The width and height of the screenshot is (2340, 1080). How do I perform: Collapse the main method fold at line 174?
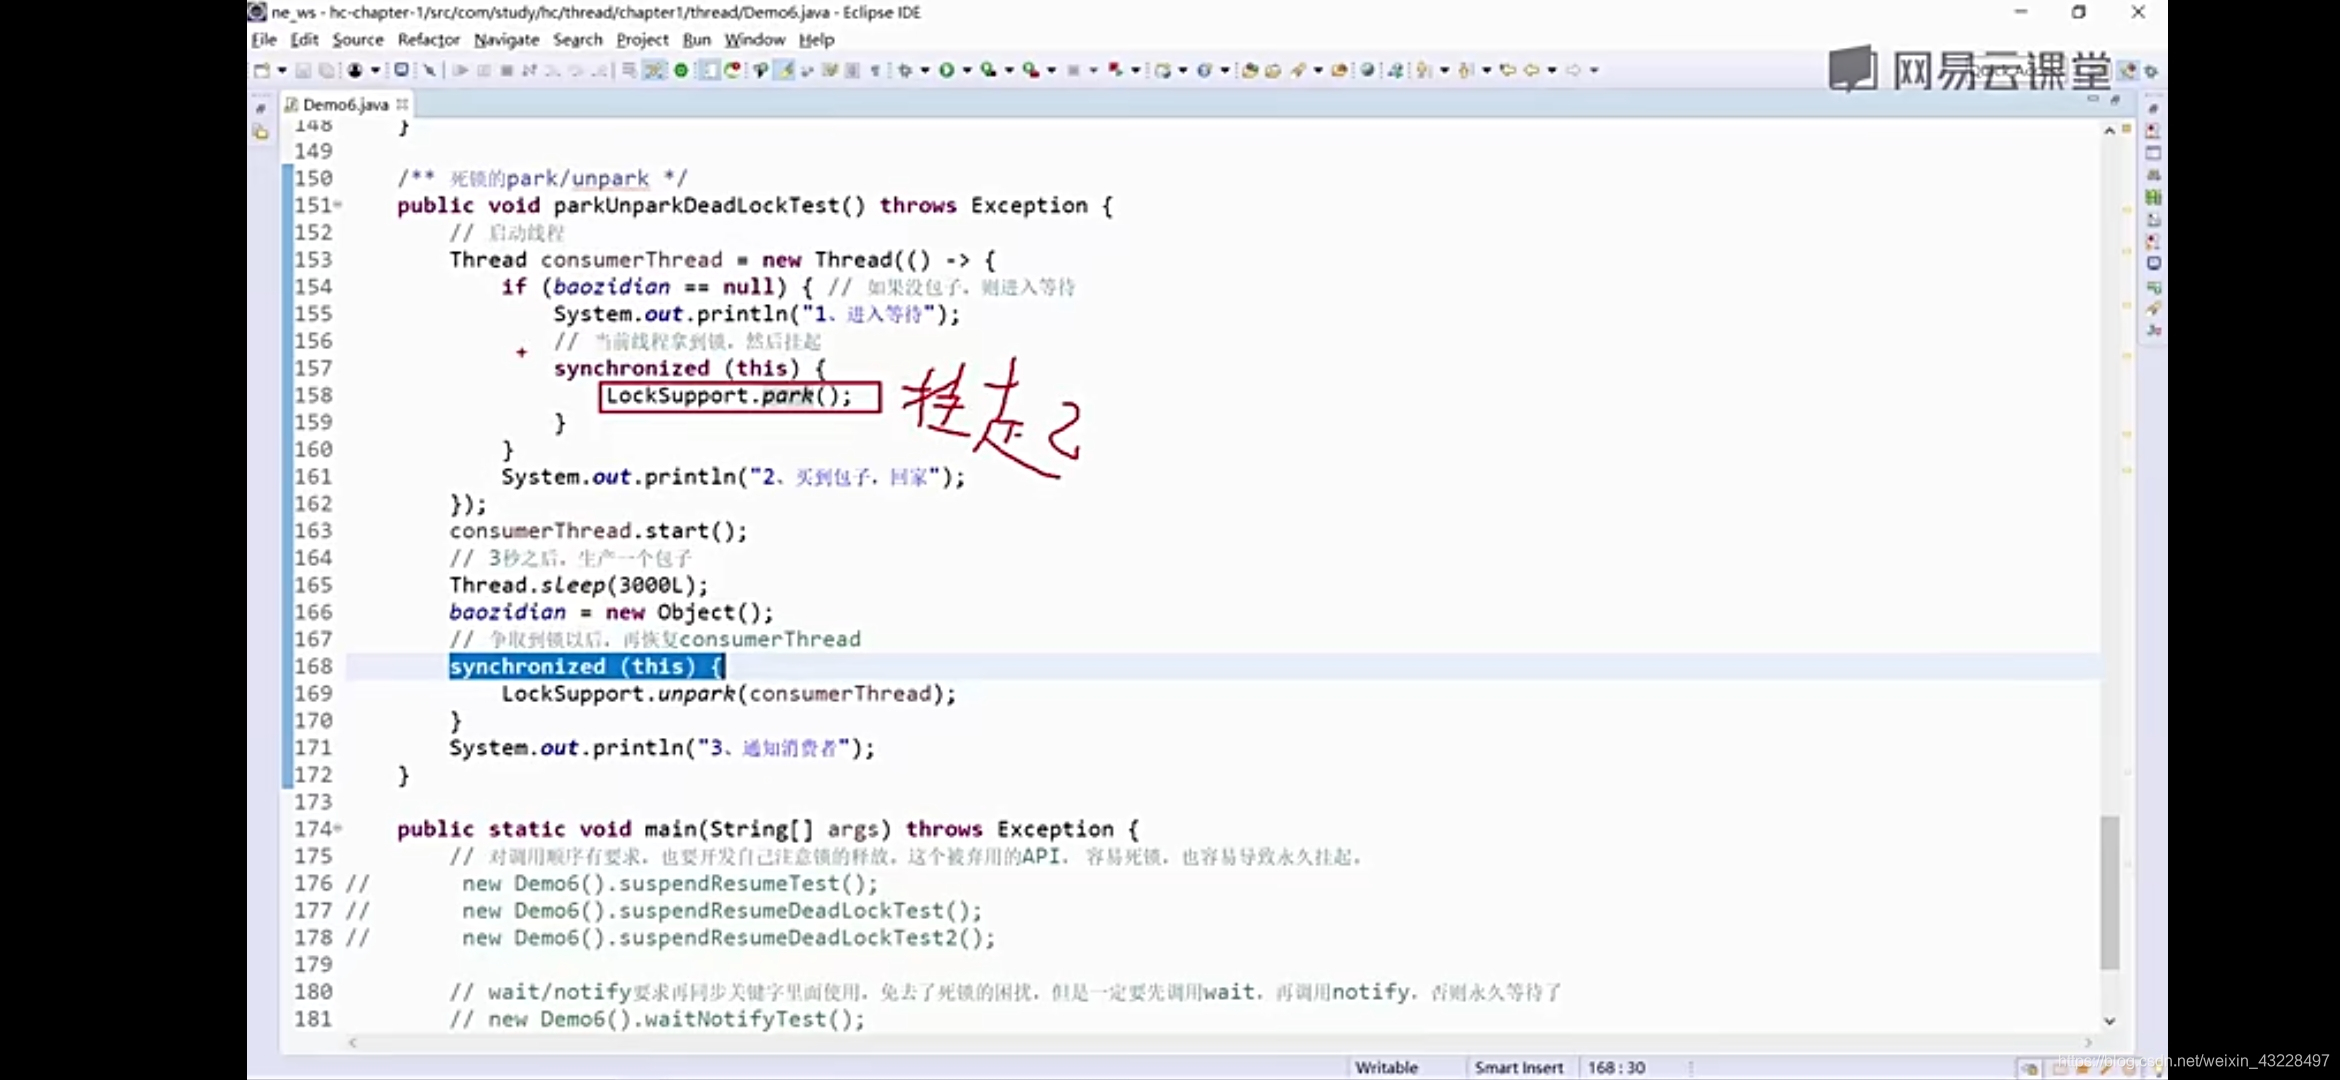[338, 828]
